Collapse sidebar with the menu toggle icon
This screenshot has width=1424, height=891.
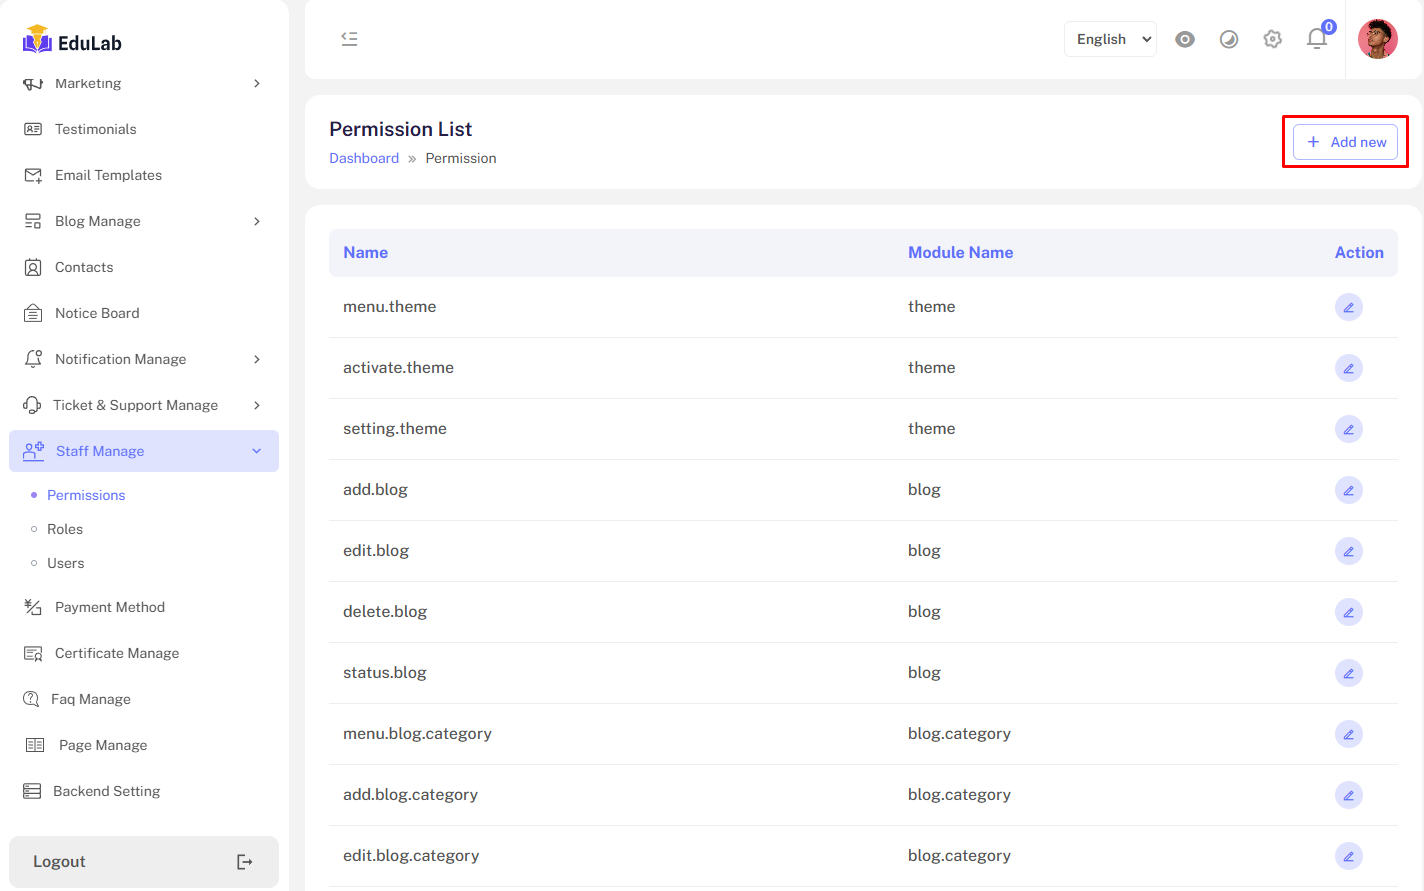[x=349, y=39]
